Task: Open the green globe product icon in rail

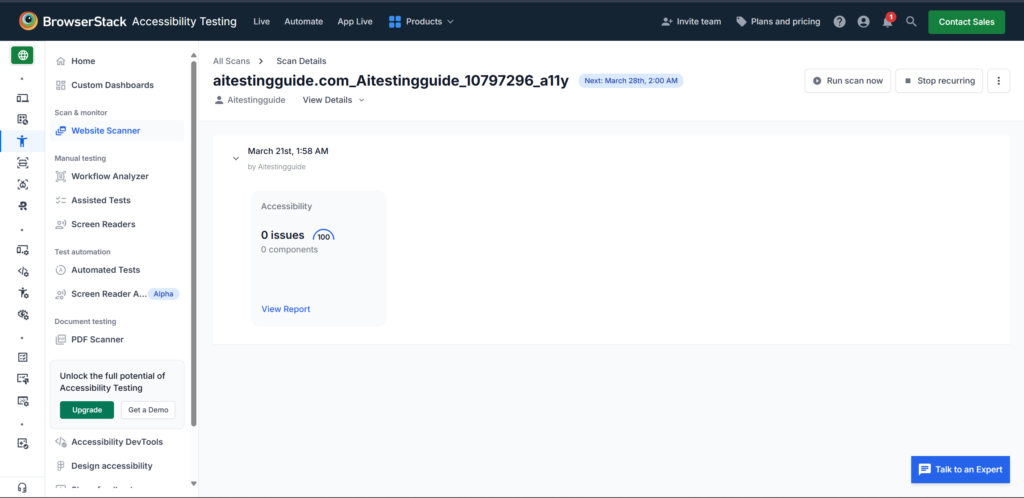Action: (23, 55)
